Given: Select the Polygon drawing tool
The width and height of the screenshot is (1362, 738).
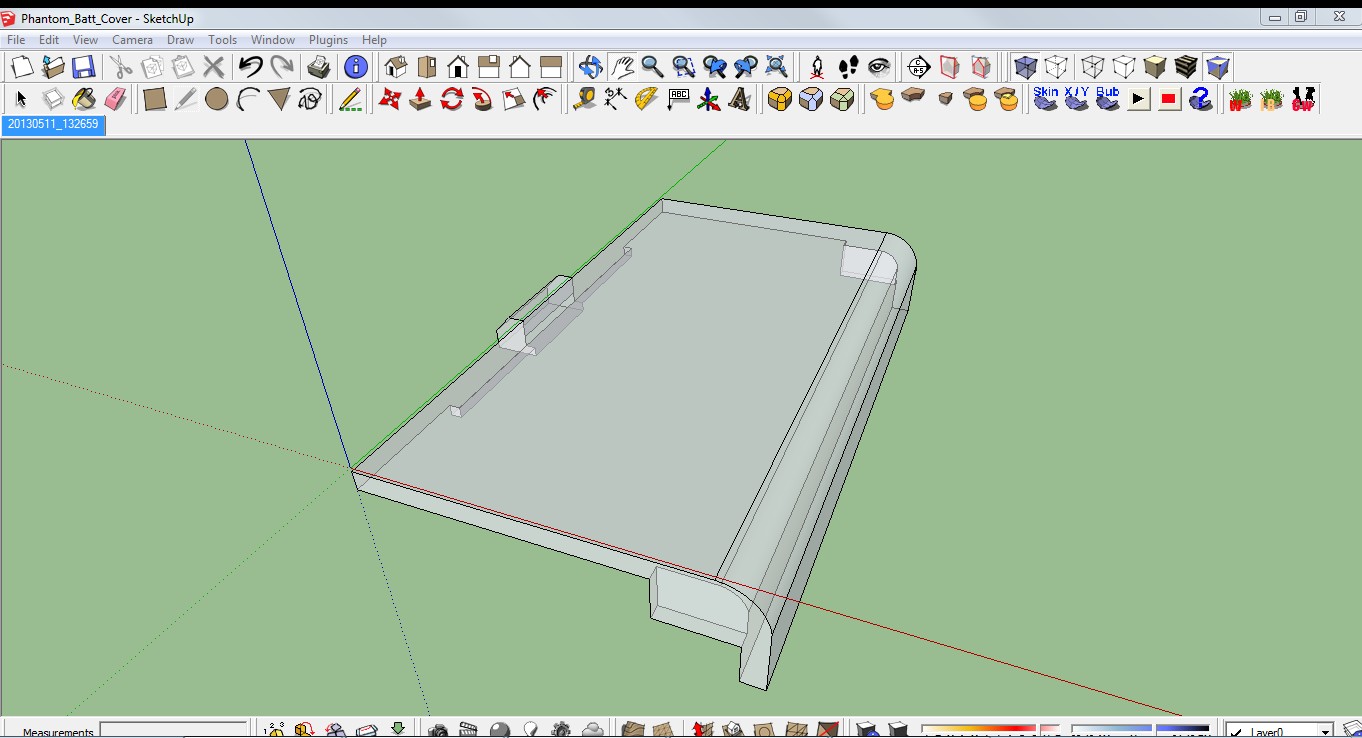Looking at the screenshot, I should pyautogui.click(x=279, y=99).
